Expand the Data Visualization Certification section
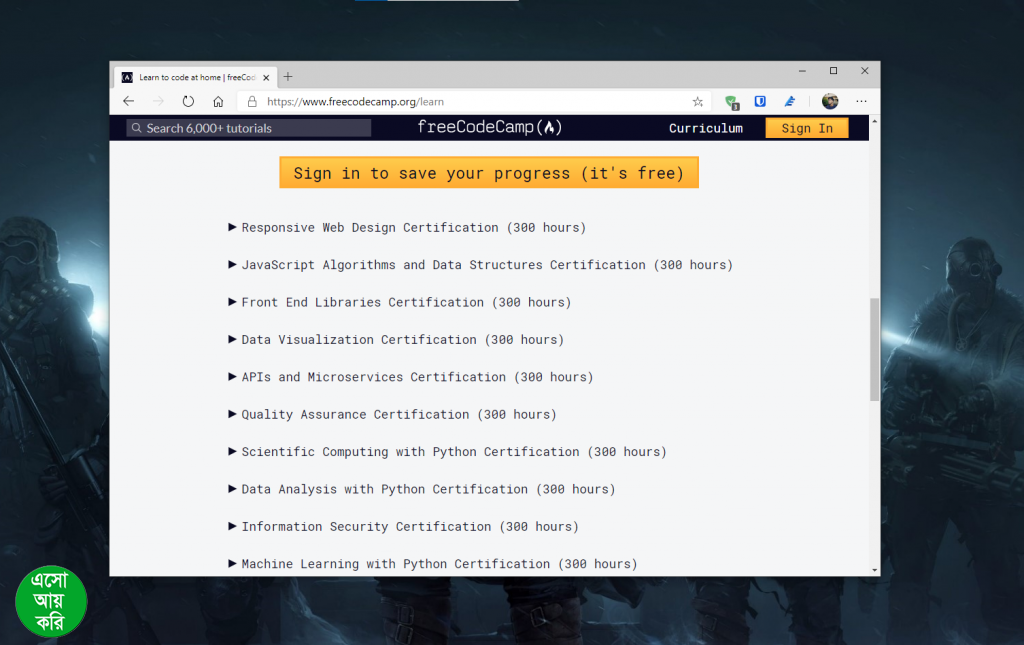Image resolution: width=1024 pixels, height=645 pixels. pos(402,340)
